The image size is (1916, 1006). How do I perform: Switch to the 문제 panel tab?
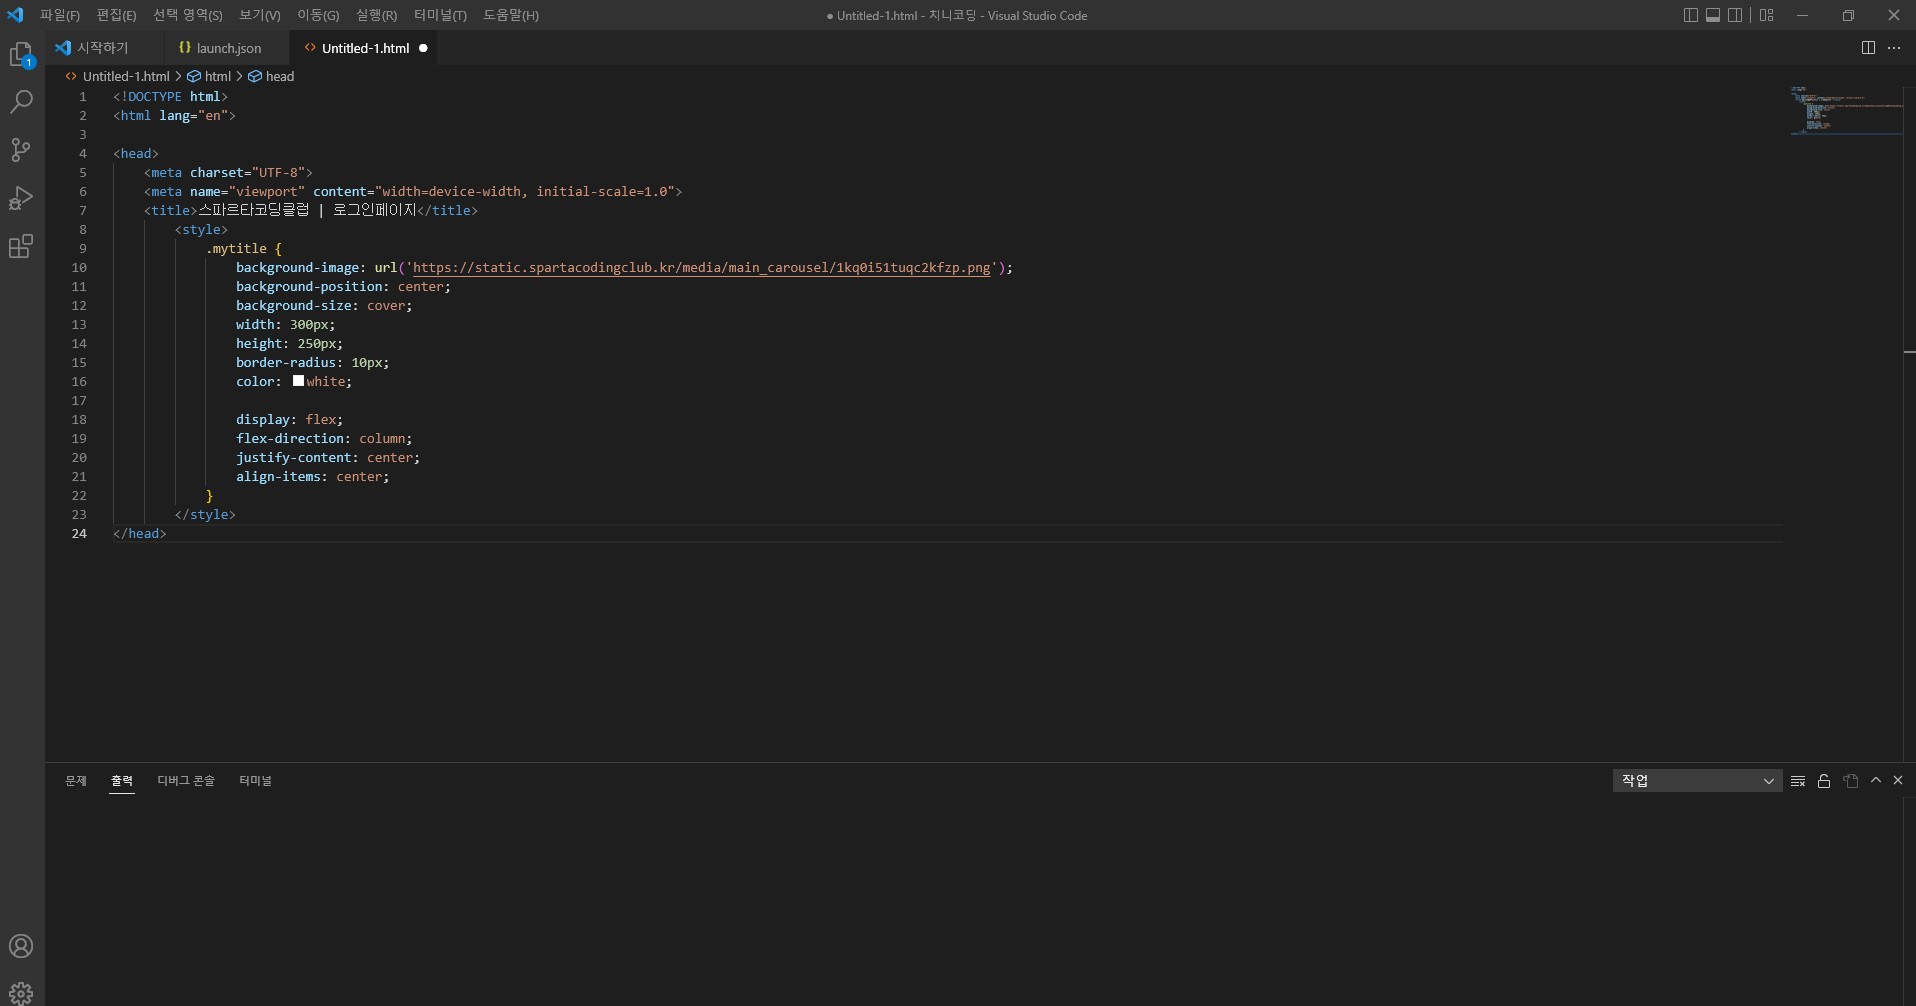[76, 781]
